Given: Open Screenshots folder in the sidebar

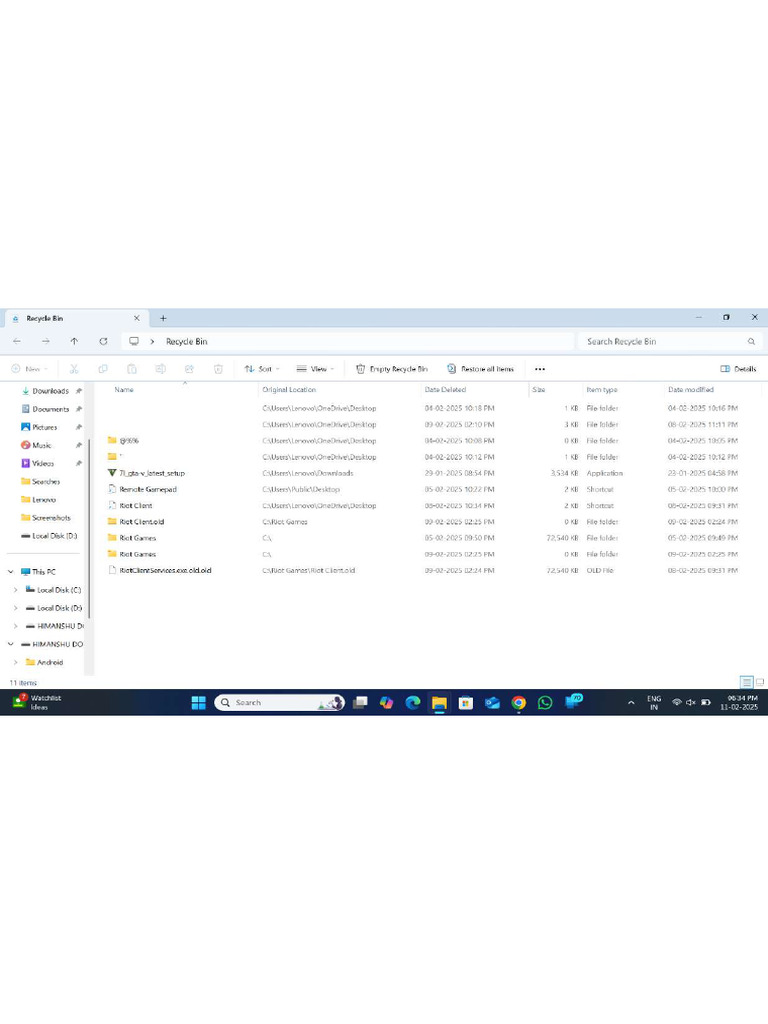Looking at the screenshot, I should 51,517.
